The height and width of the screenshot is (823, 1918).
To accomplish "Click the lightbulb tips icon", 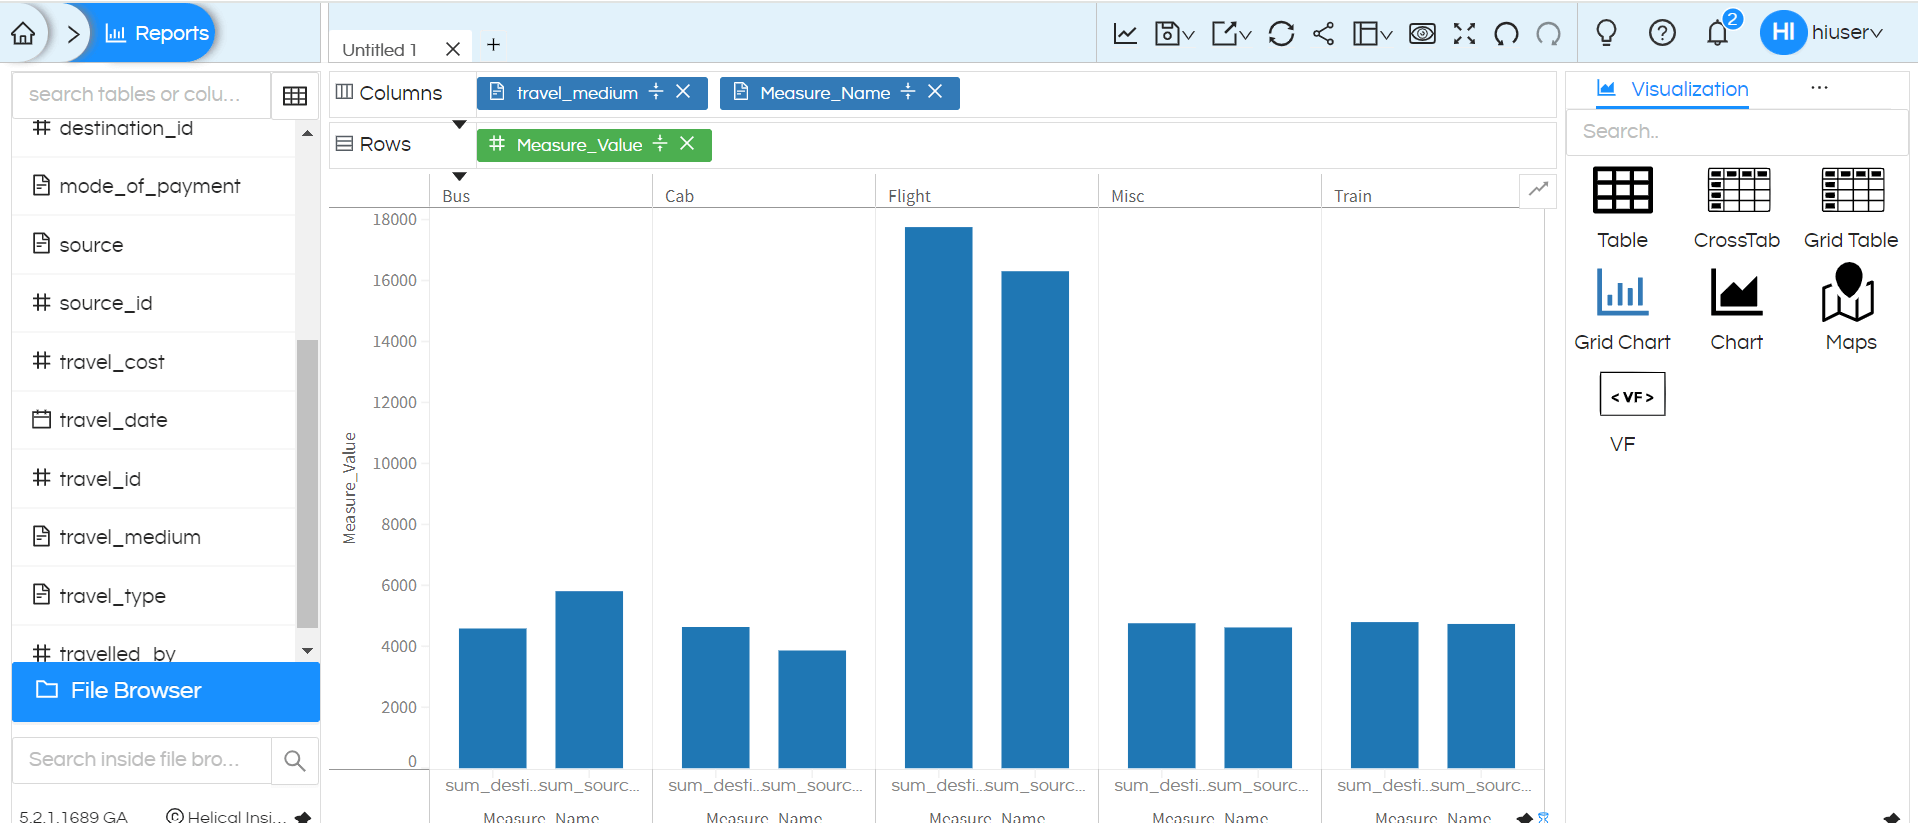I will point(1606,33).
